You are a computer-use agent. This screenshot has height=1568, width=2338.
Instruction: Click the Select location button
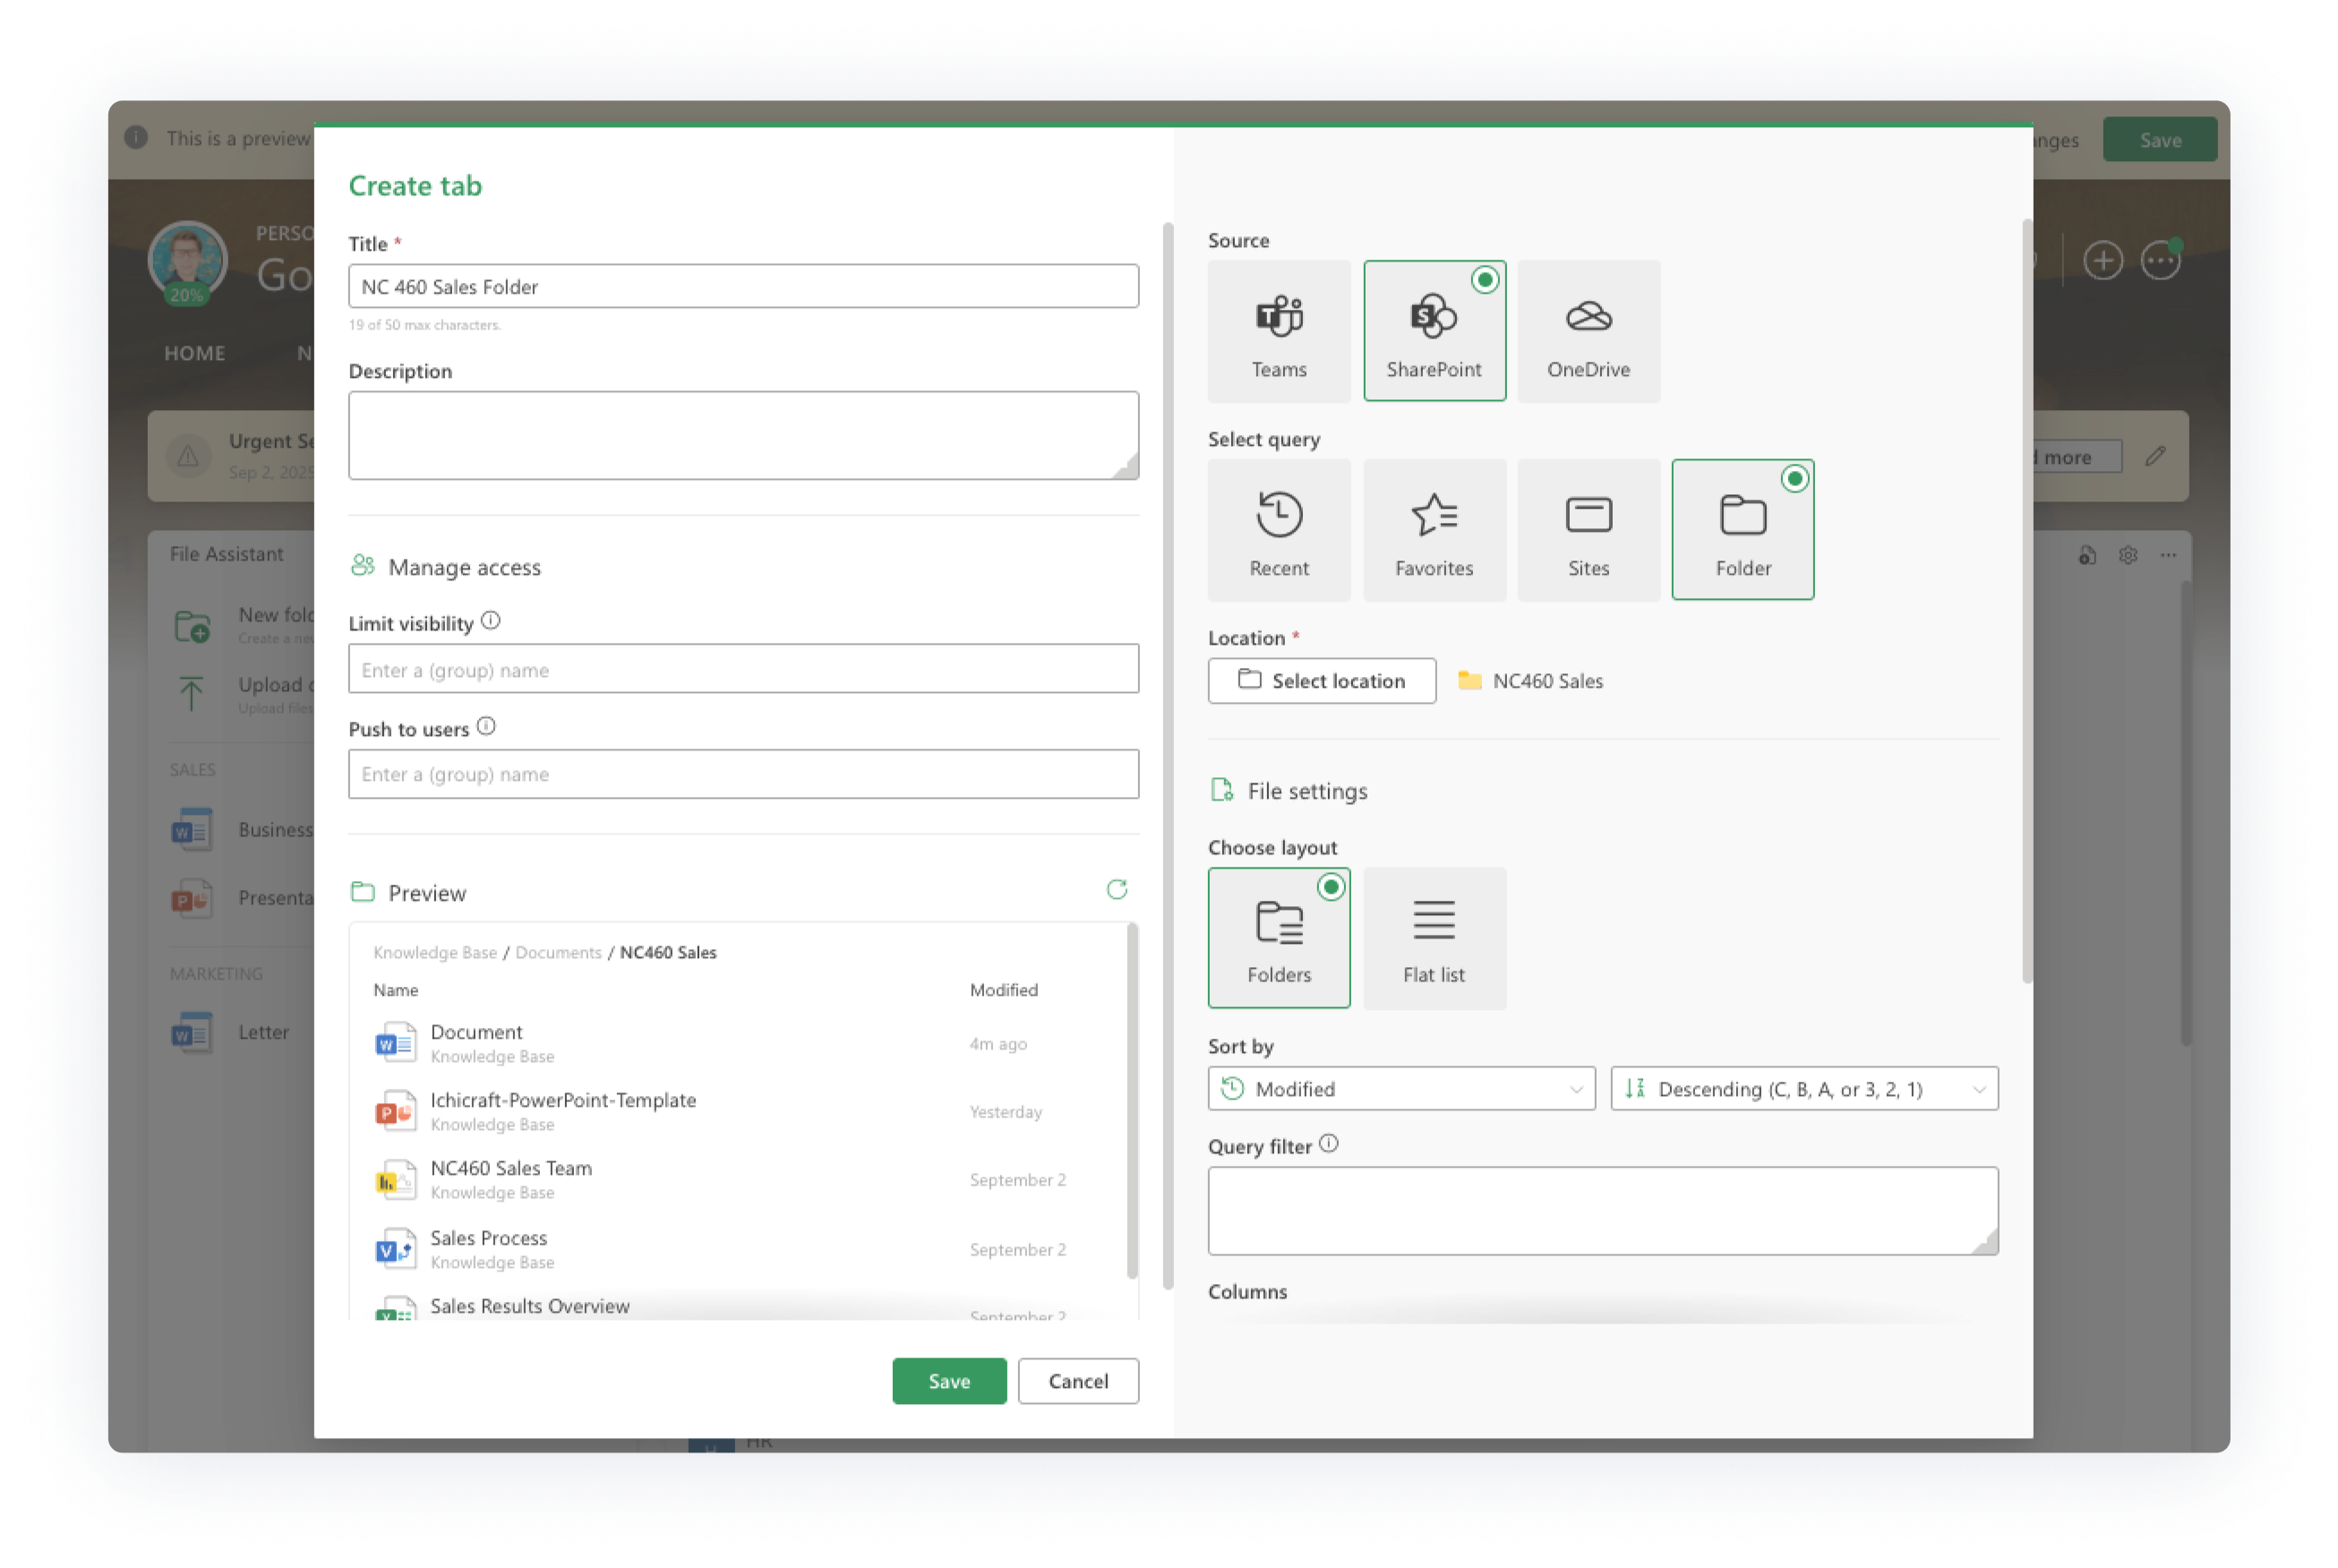point(1320,681)
